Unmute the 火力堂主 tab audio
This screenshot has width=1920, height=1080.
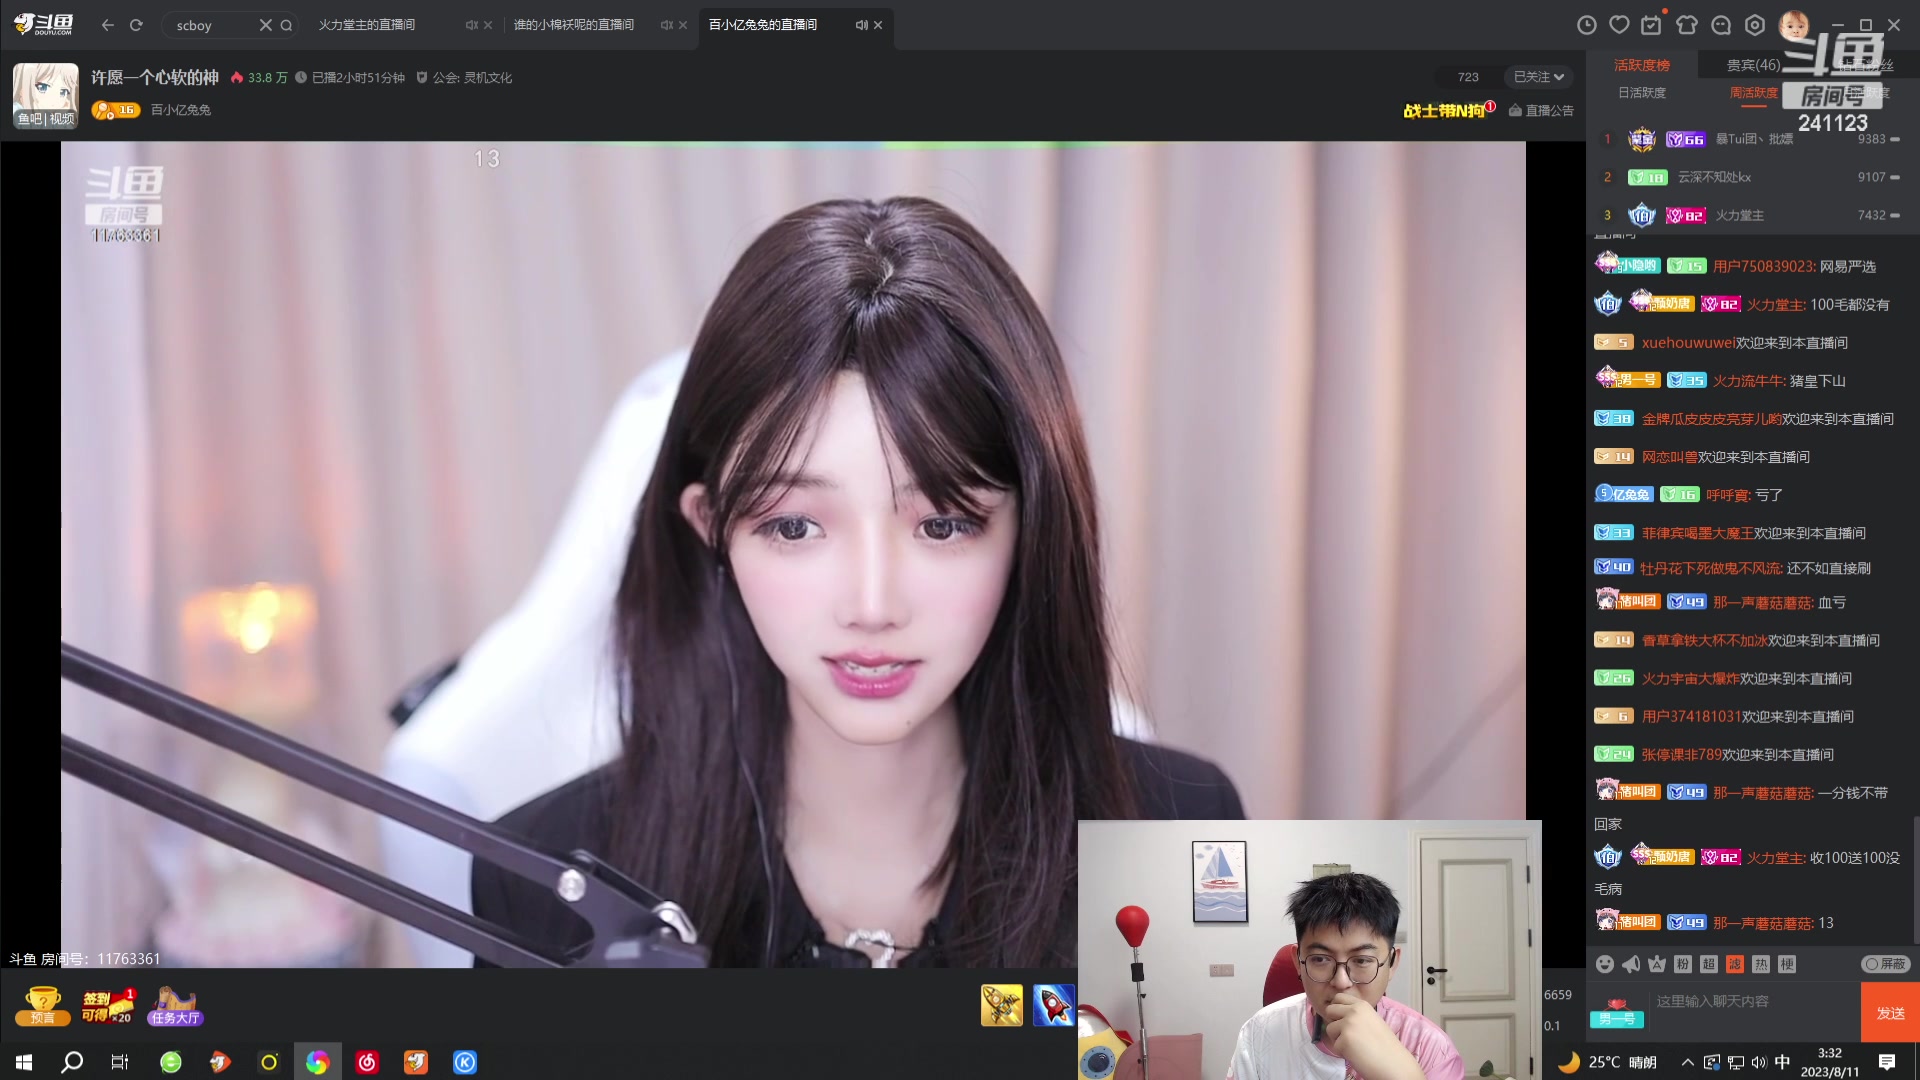click(x=471, y=25)
